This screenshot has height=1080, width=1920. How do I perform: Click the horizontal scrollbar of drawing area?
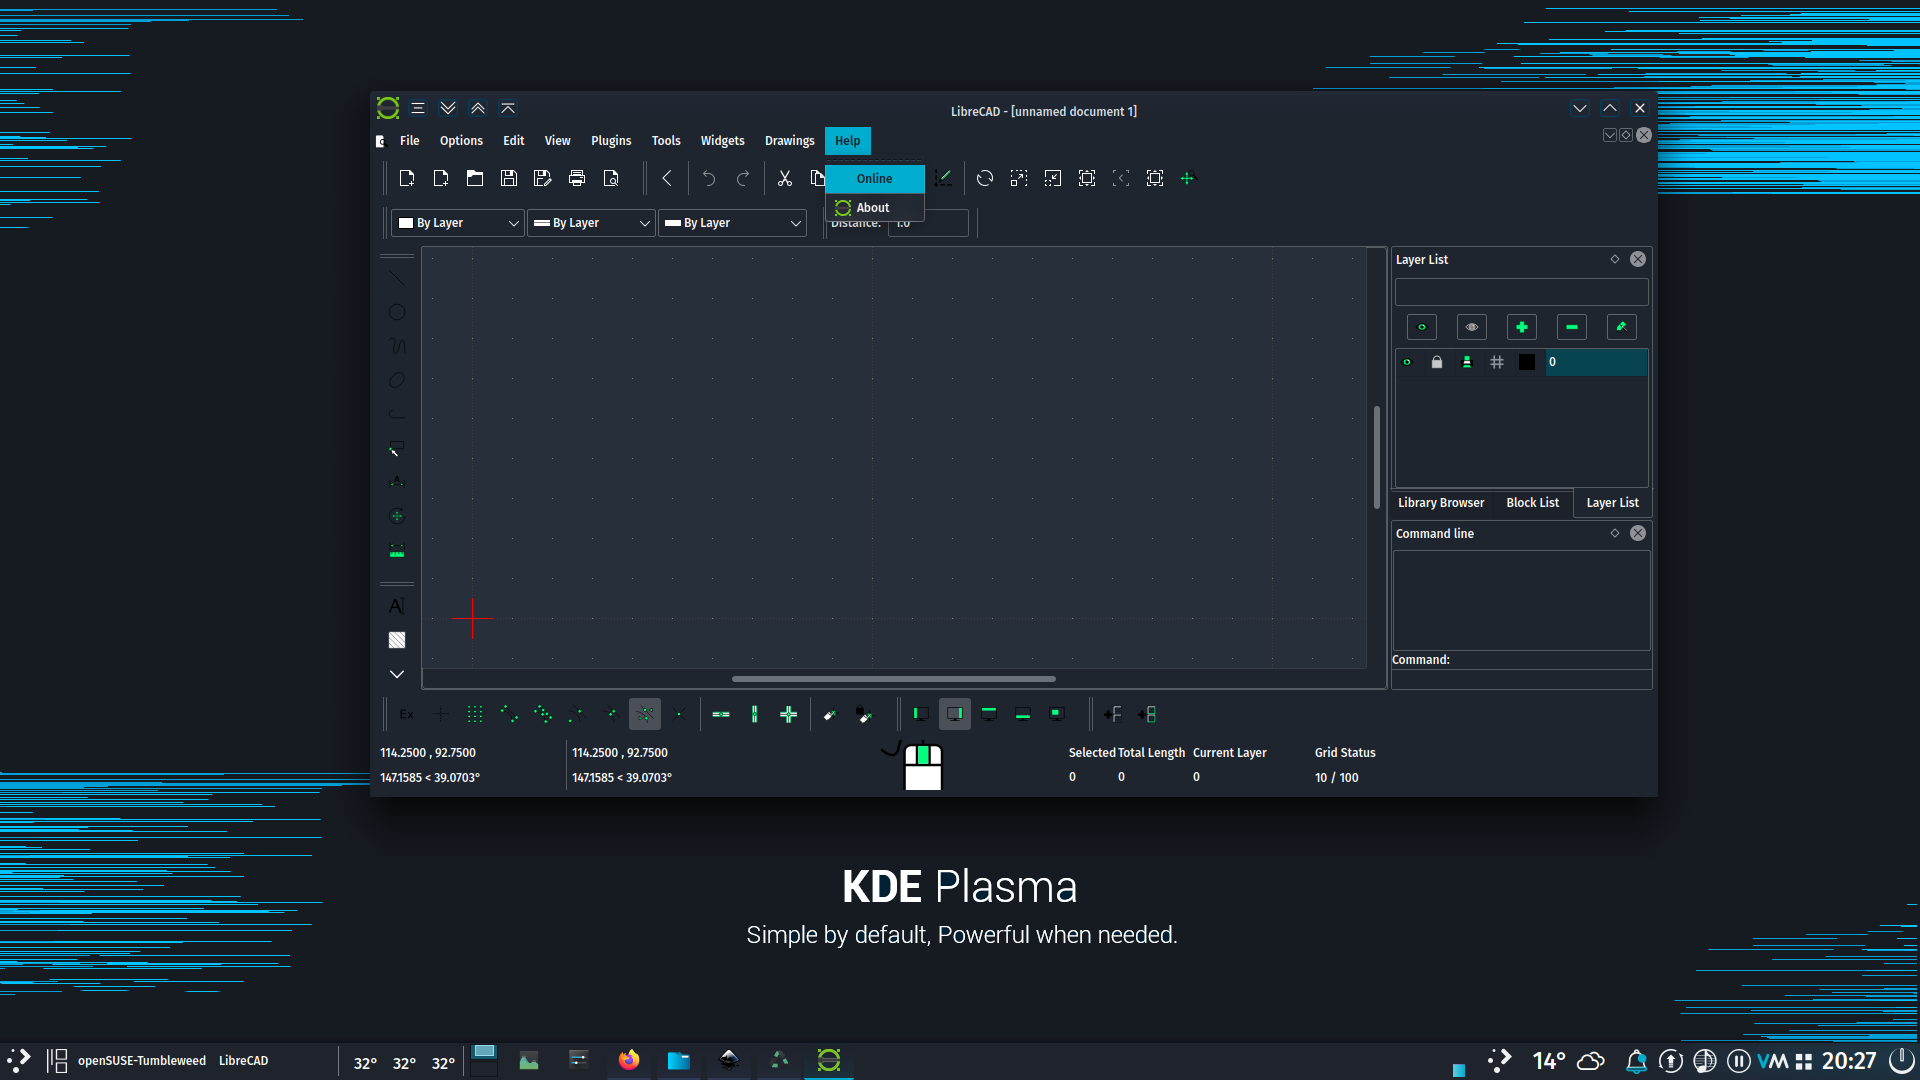coord(894,679)
